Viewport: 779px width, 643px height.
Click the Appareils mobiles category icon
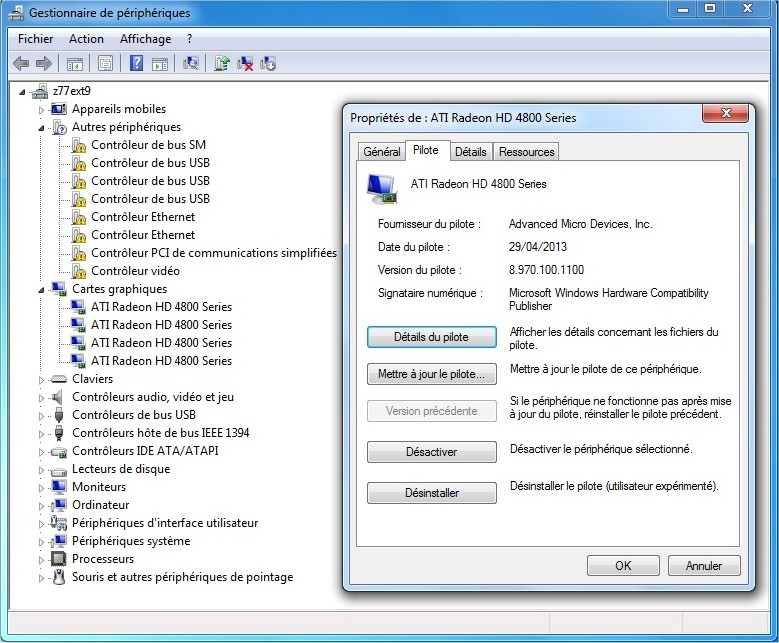[x=59, y=109]
